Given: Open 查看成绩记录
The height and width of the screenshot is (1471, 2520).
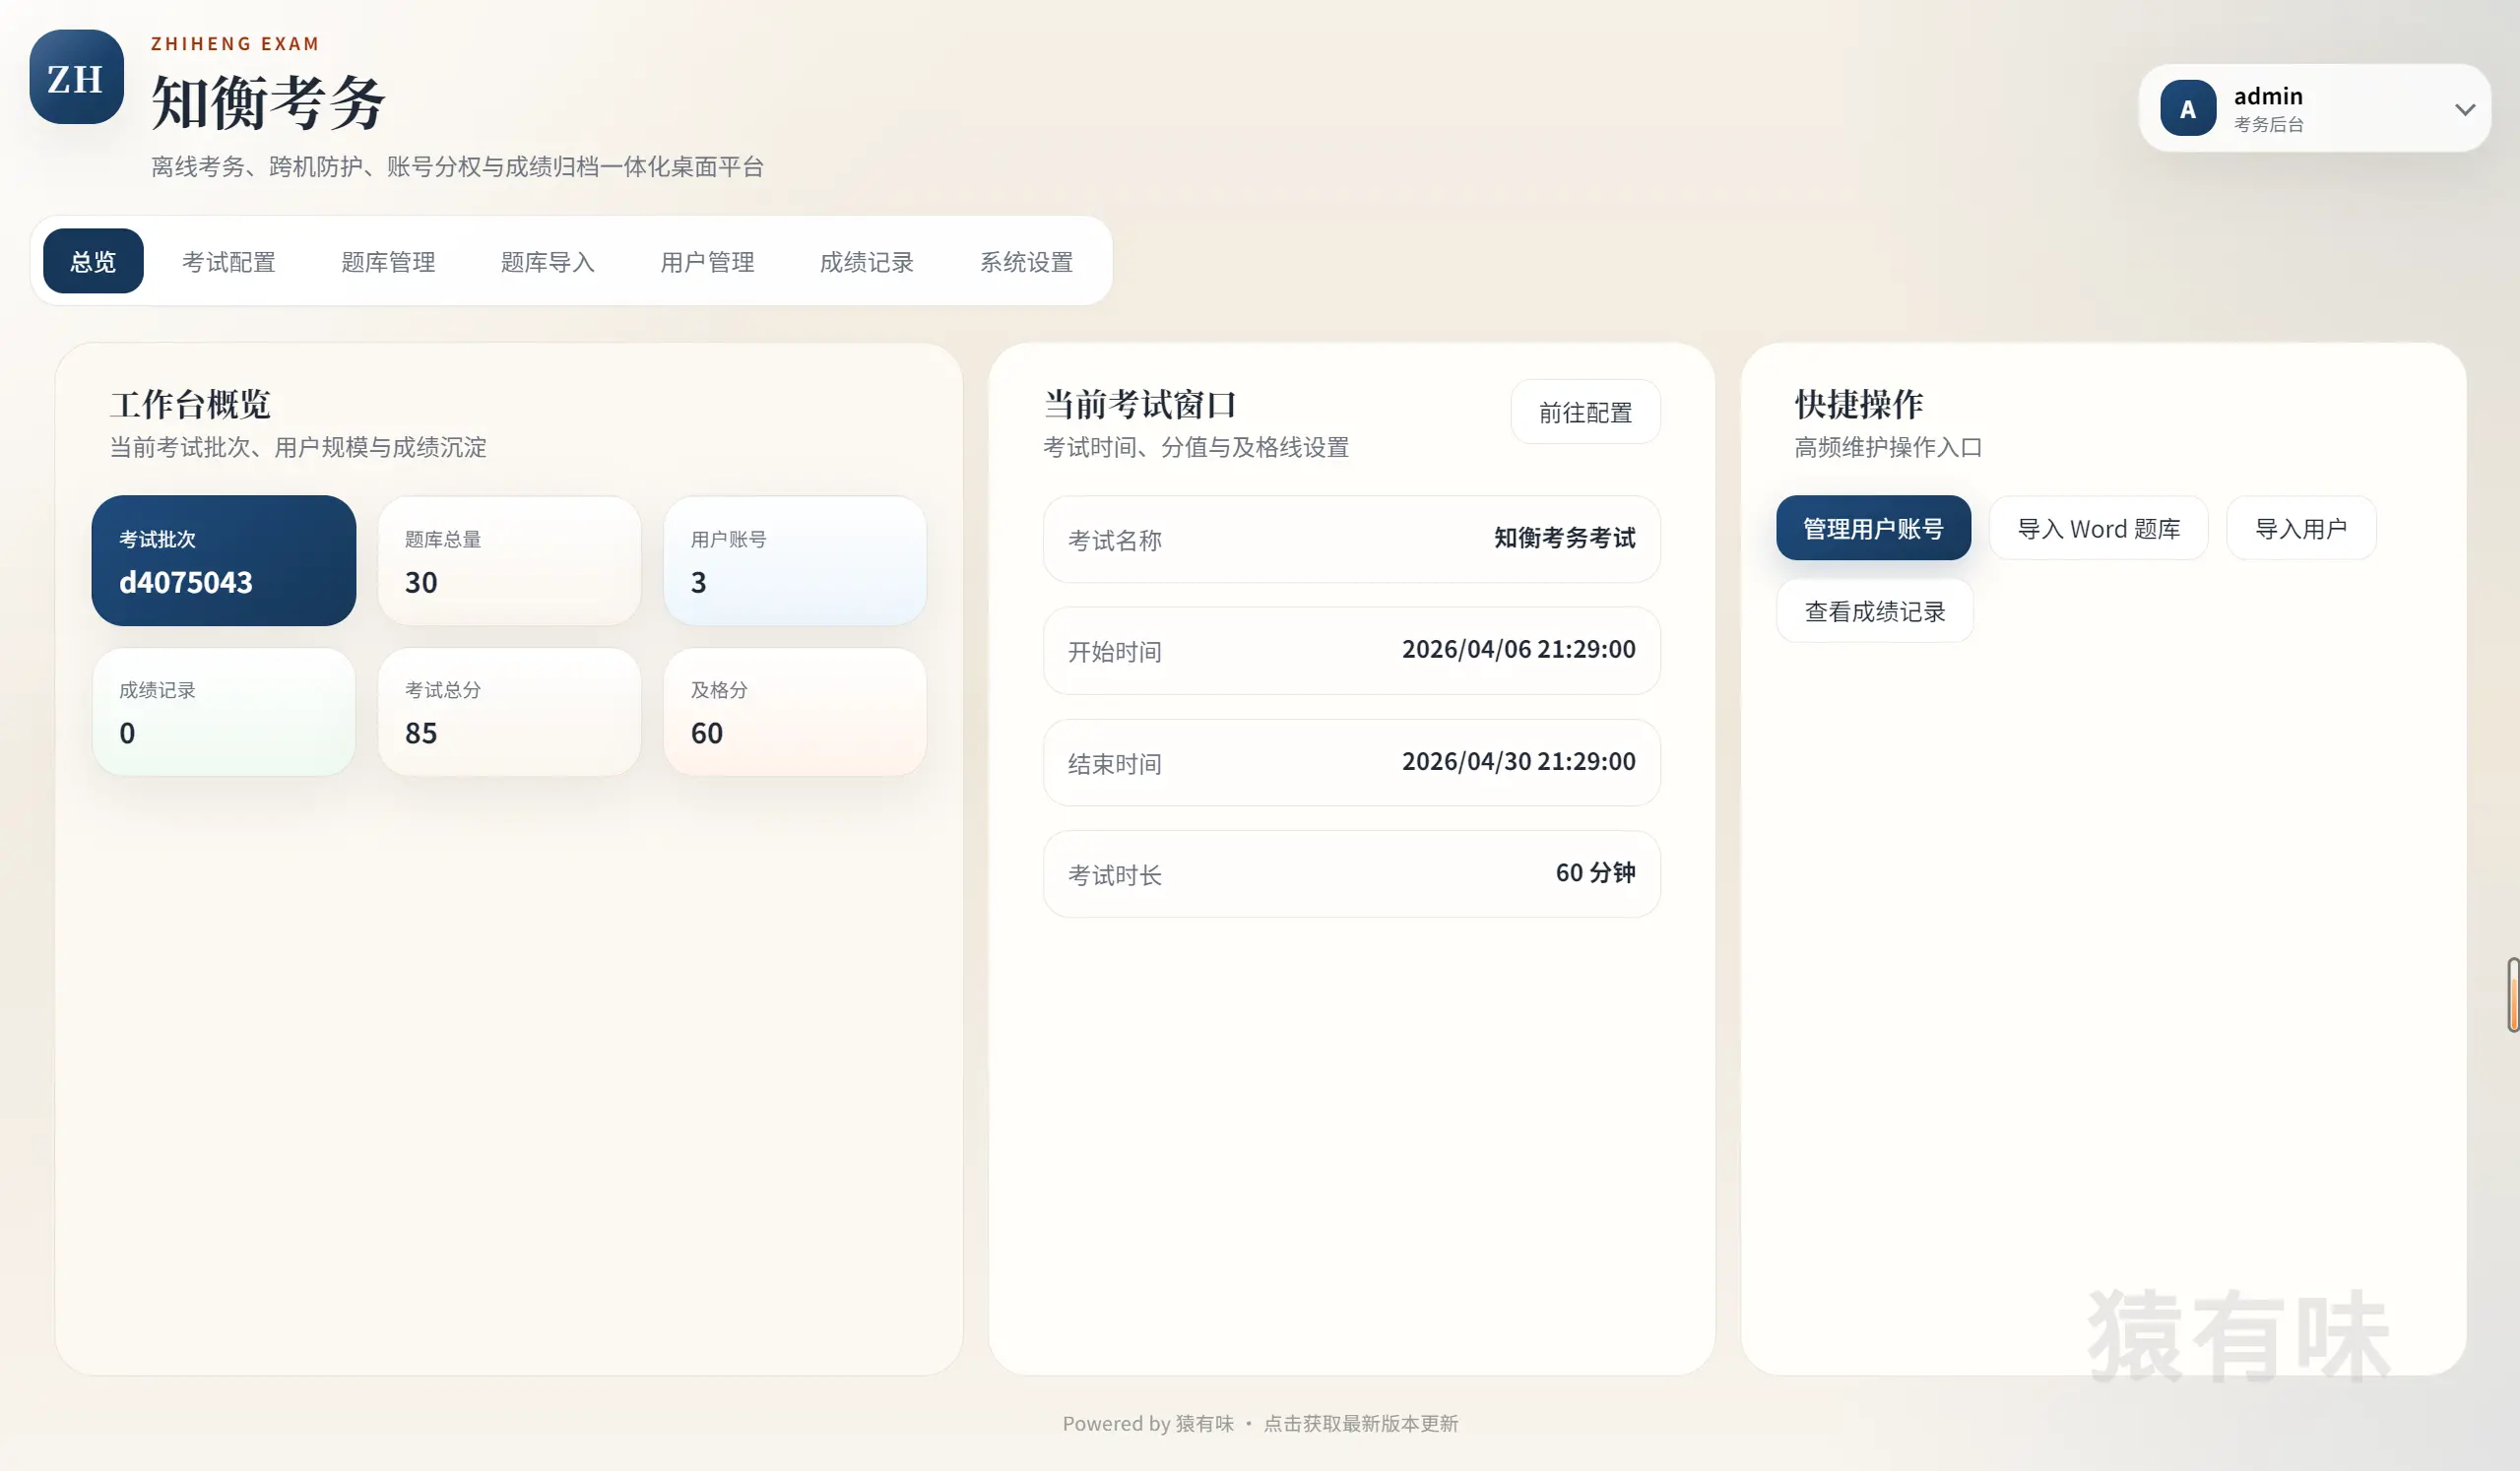Looking at the screenshot, I should point(1875,610).
